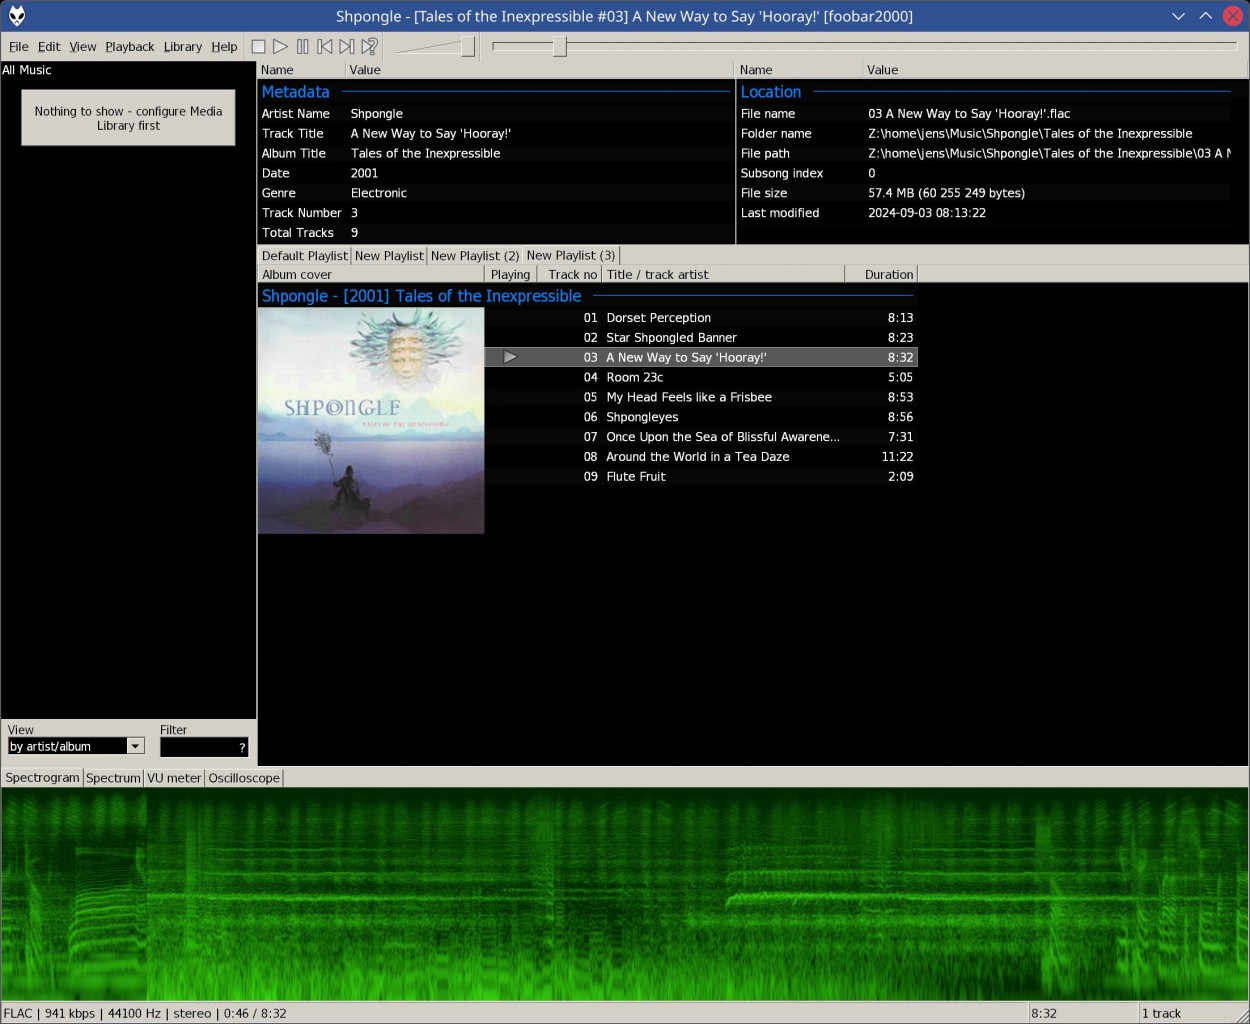1250x1024 pixels.
Task: Pause the current track
Action: (302, 46)
